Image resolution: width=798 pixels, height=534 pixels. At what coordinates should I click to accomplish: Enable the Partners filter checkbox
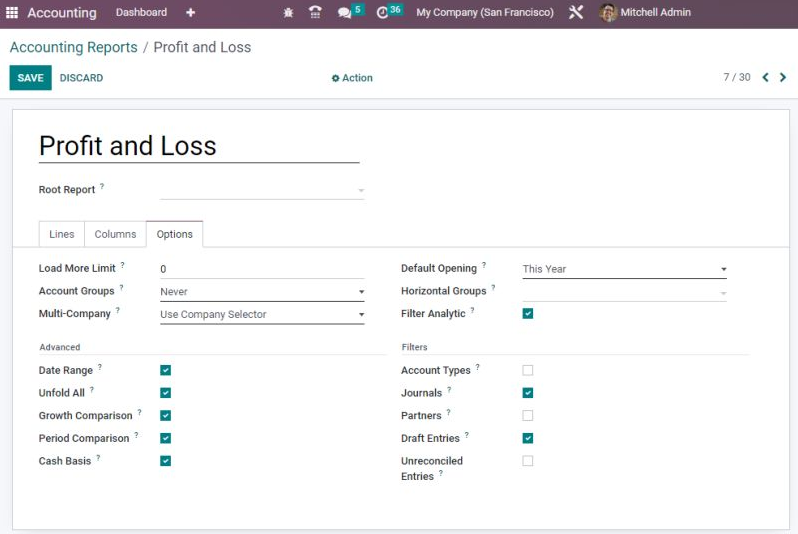coord(528,415)
